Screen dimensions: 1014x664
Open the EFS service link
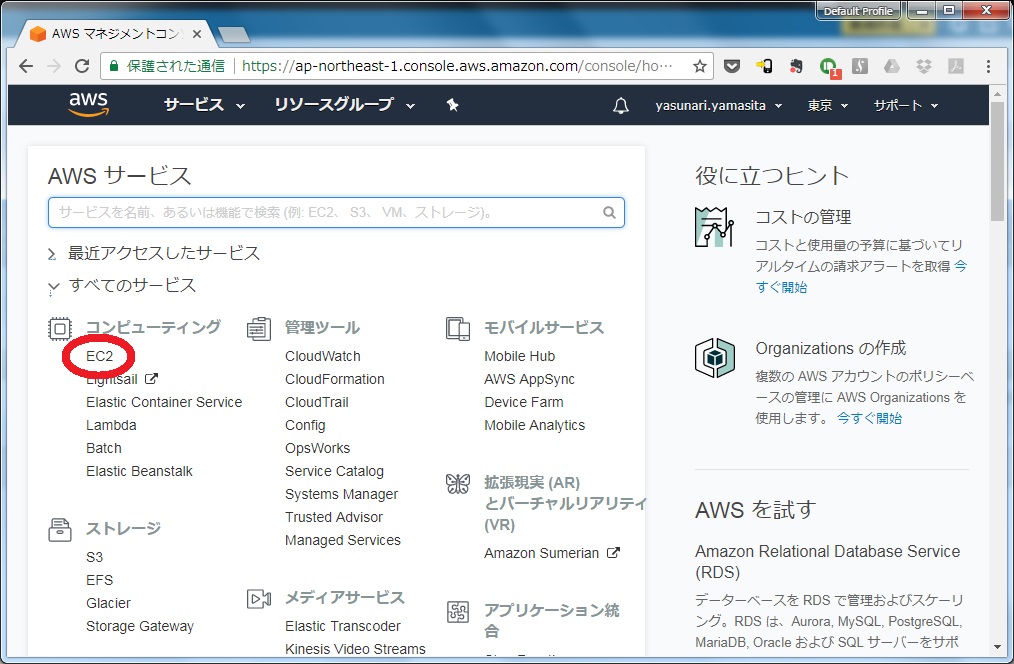pyautogui.click(x=100, y=580)
